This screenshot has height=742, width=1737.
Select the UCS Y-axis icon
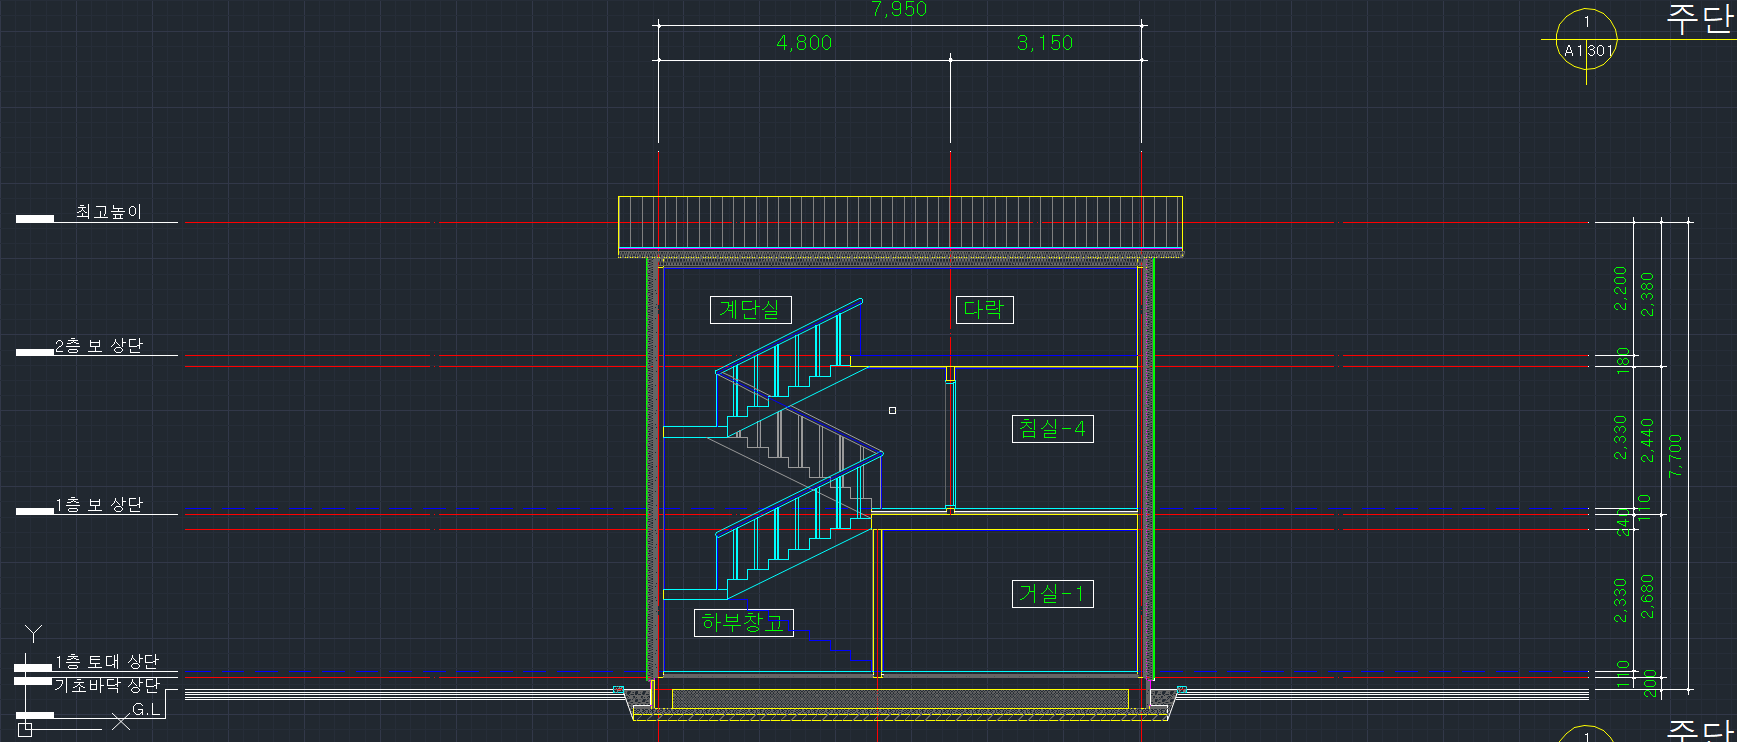click(x=34, y=634)
